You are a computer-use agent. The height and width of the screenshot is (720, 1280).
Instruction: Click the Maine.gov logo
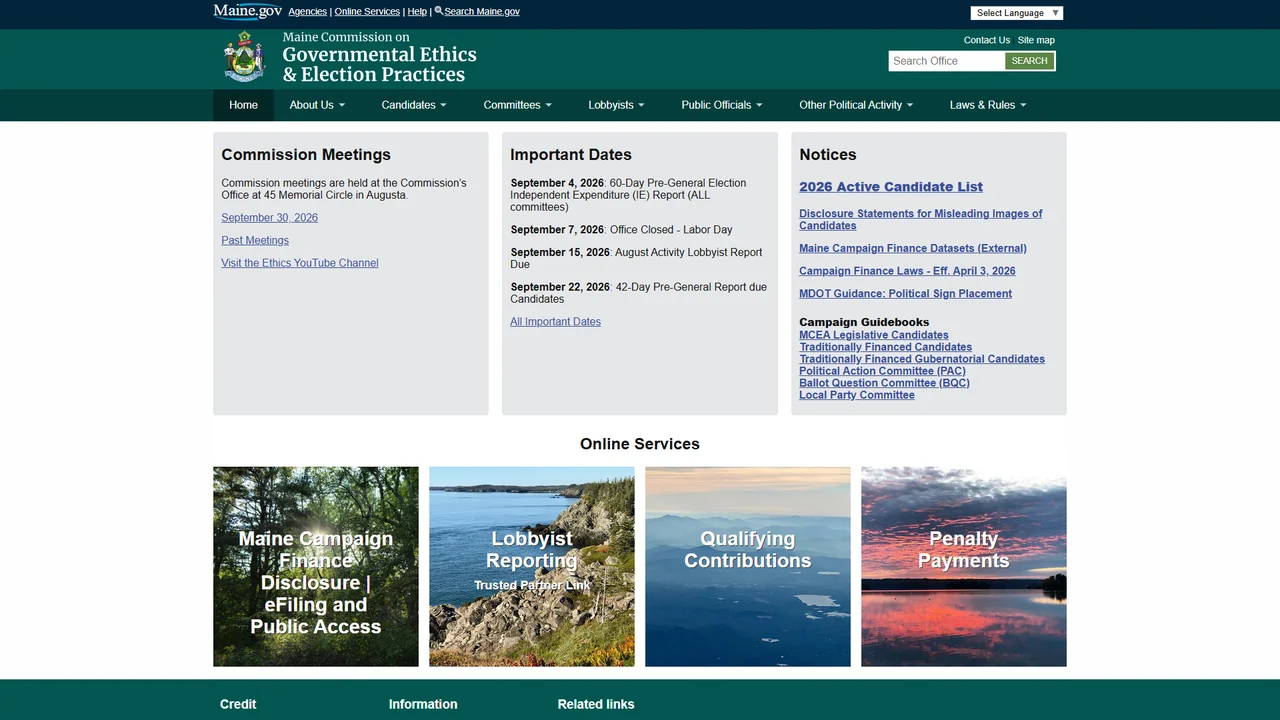[248, 11]
